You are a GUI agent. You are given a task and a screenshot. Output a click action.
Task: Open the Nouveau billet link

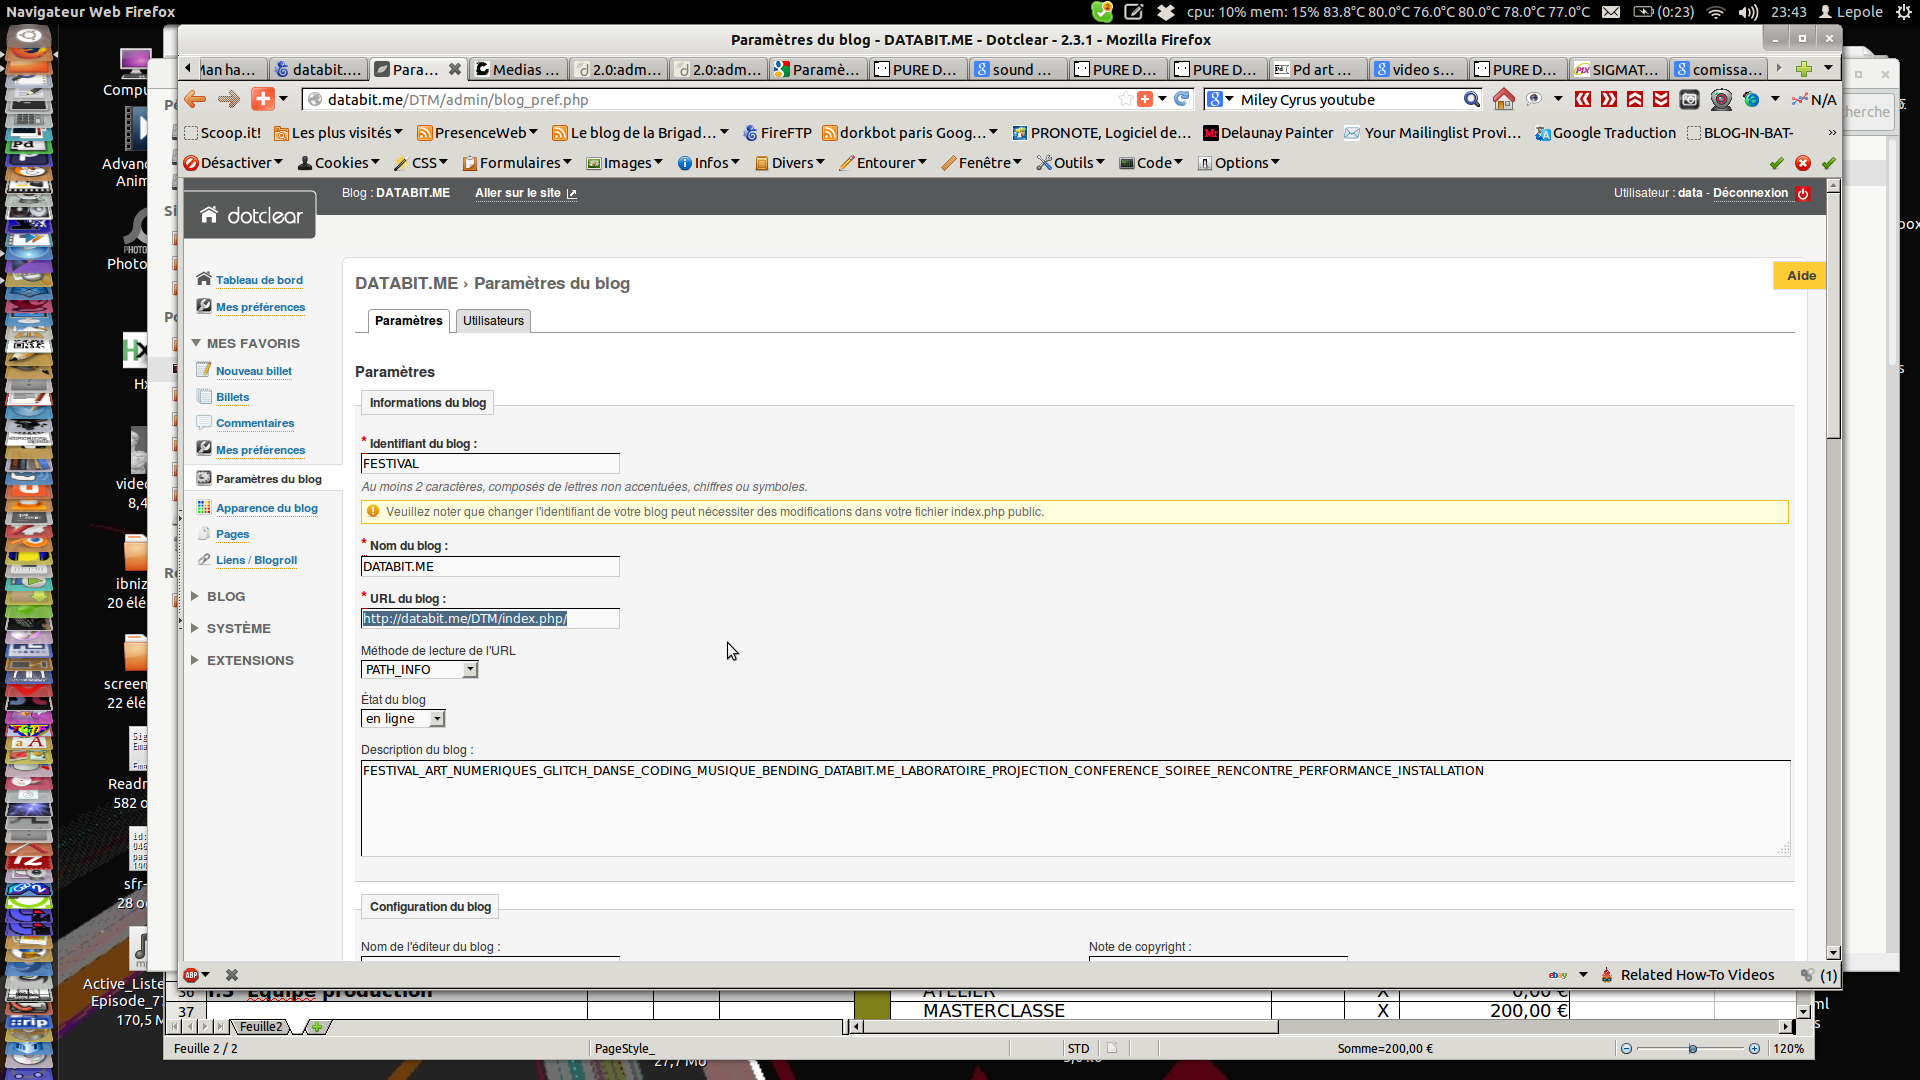pos(254,371)
